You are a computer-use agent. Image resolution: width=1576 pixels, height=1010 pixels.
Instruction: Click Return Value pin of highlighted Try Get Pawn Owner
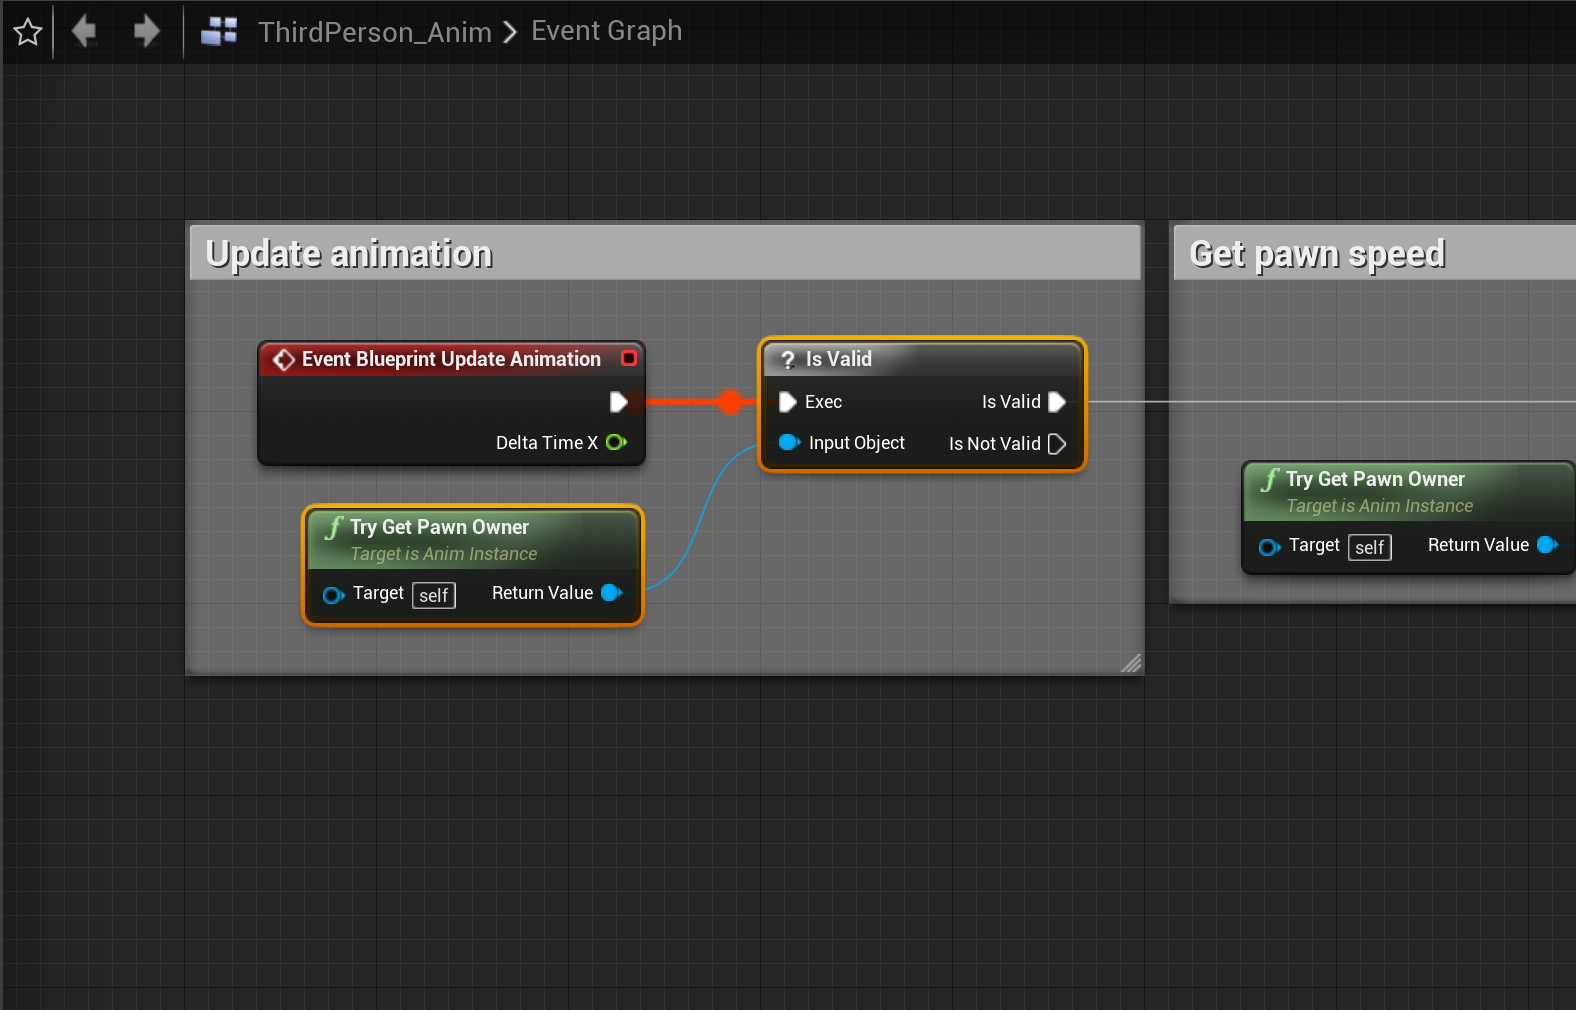coord(611,593)
